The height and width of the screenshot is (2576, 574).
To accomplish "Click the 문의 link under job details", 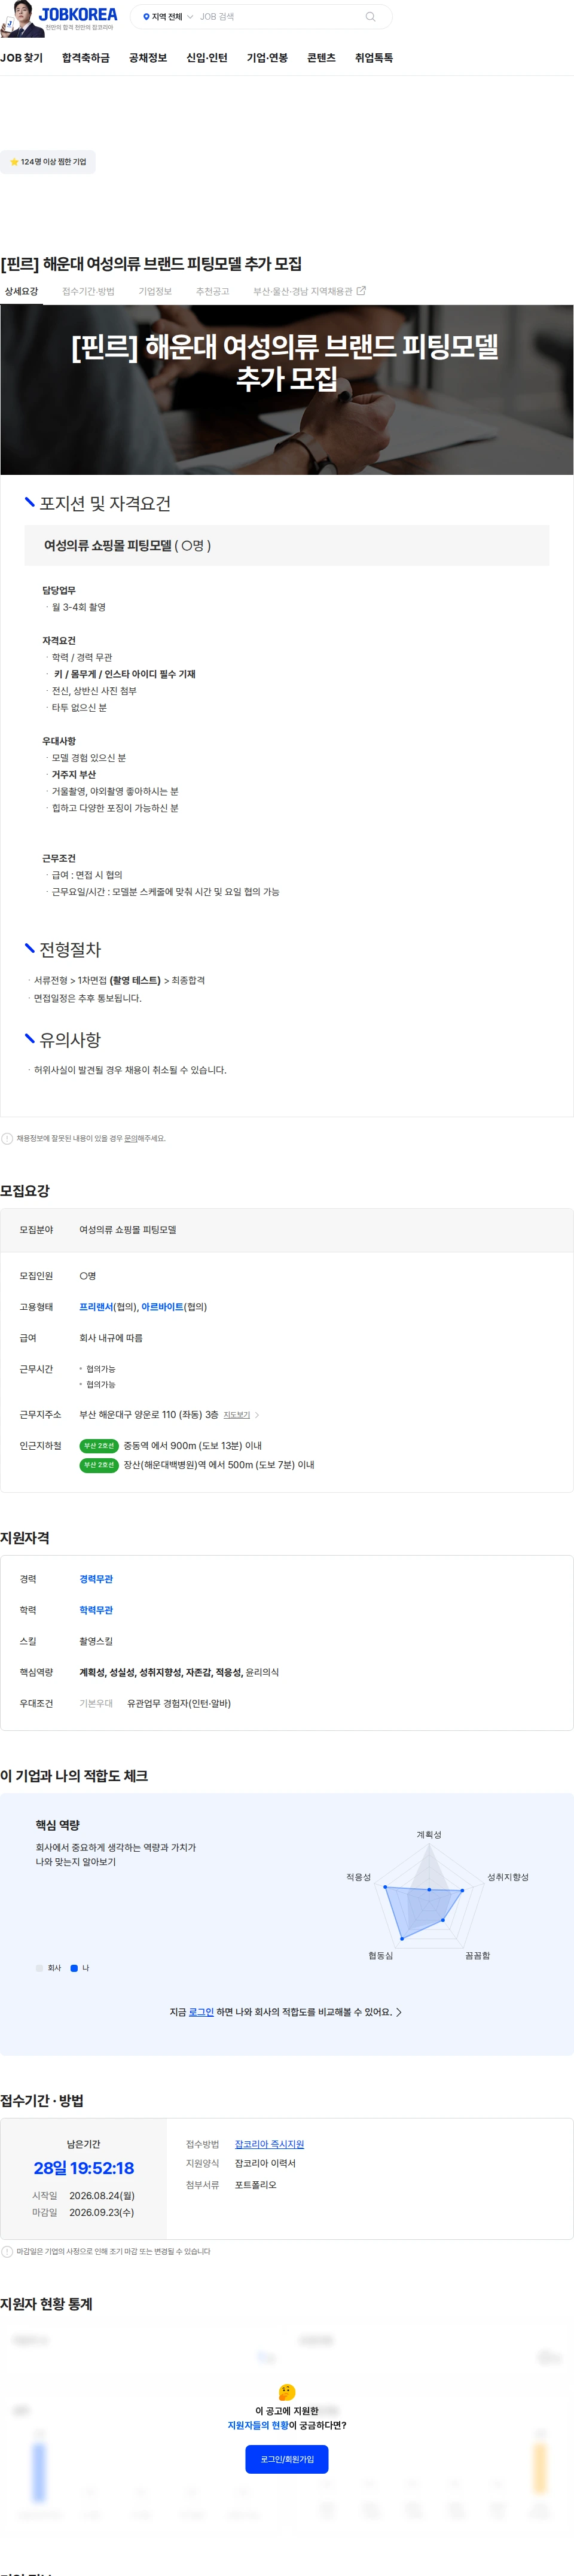I will pos(130,1138).
